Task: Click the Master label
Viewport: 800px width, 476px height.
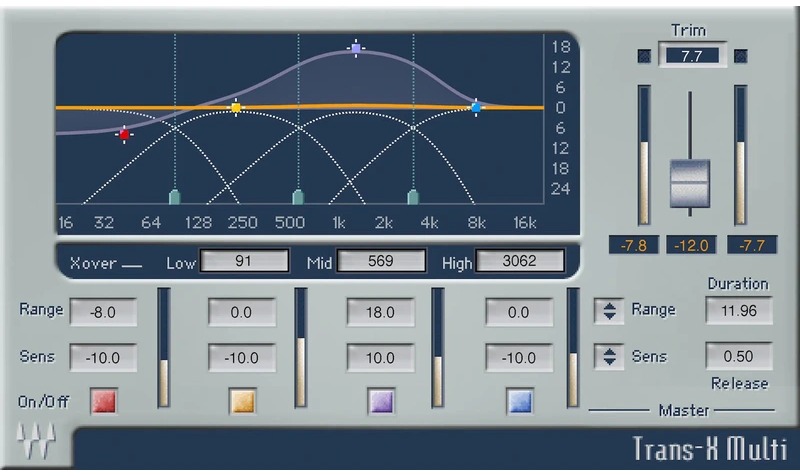Action: (684, 410)
